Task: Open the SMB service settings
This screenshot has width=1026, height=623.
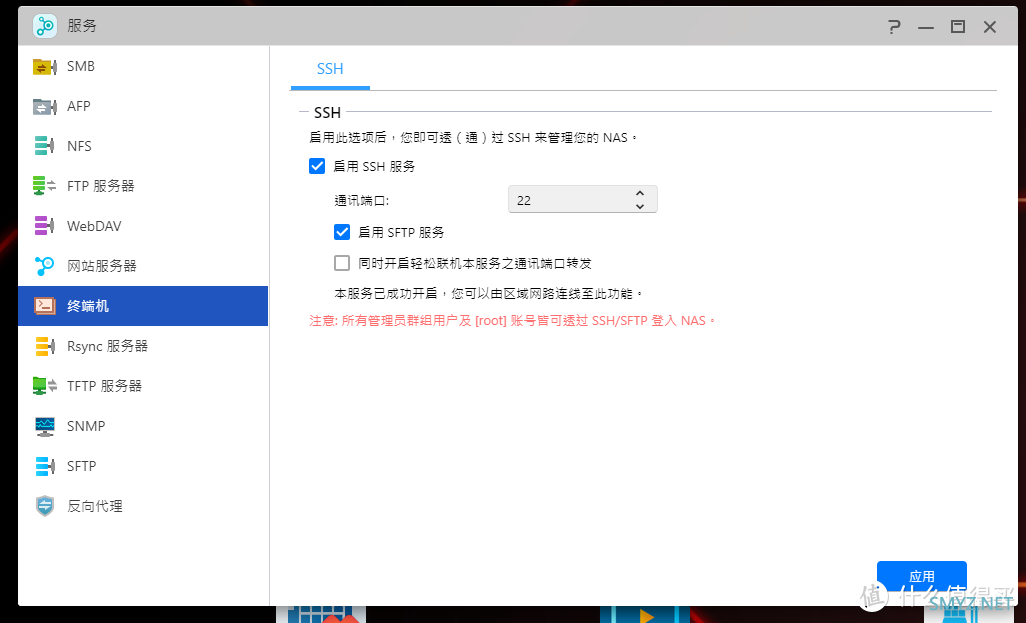Action: click(x=80, y=66)
